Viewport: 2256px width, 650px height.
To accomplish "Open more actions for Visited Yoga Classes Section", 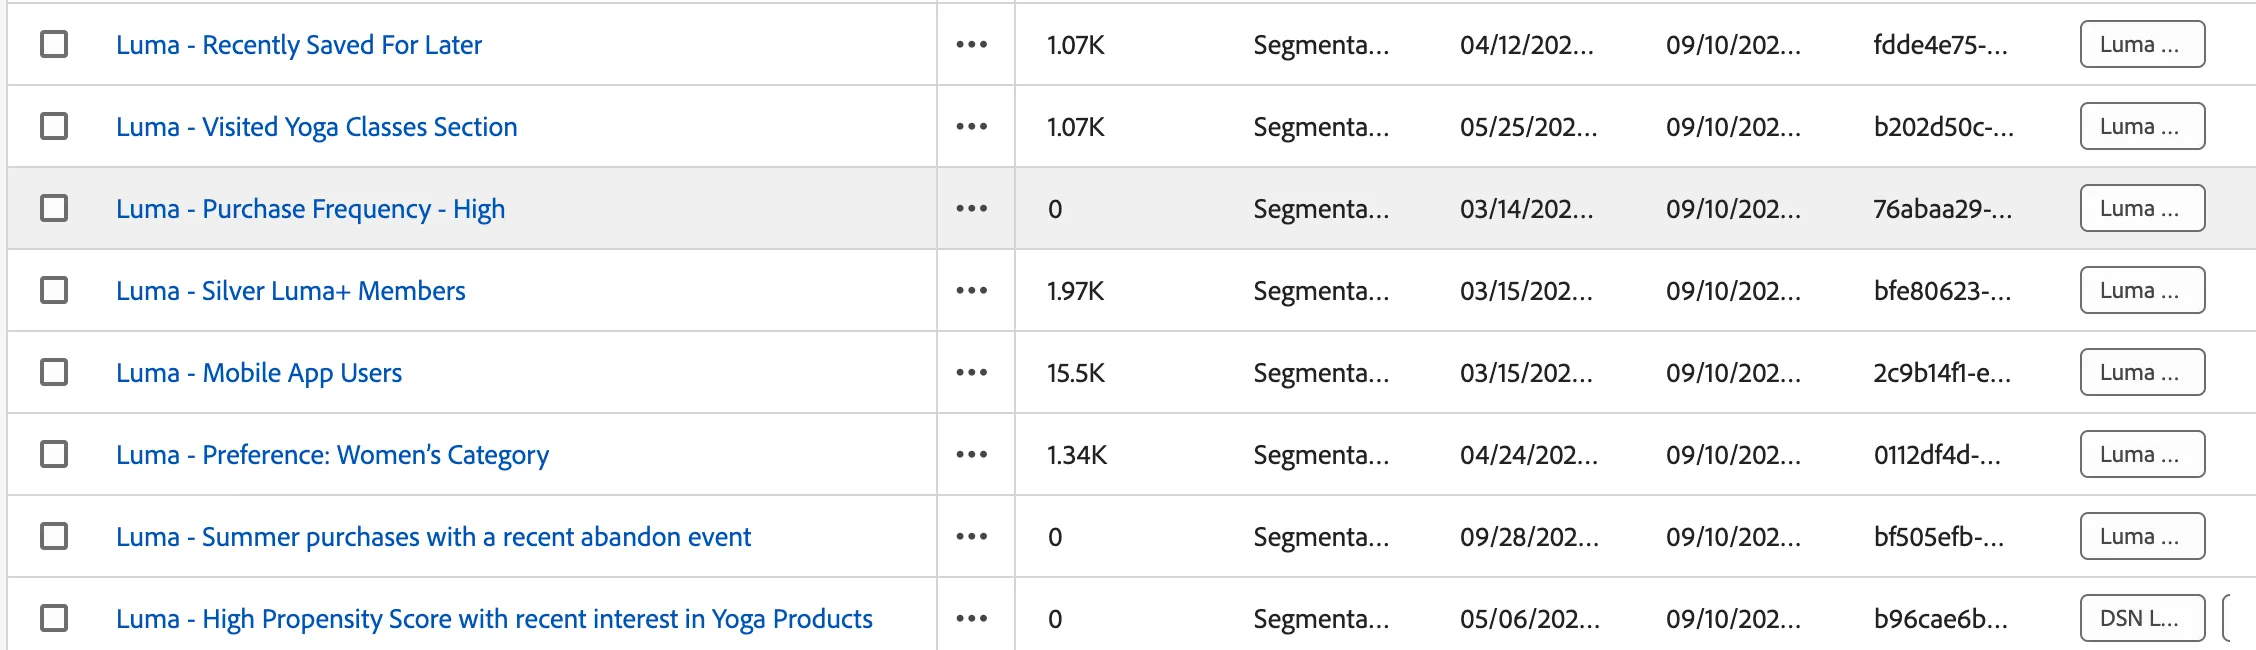I will [971, 127].
